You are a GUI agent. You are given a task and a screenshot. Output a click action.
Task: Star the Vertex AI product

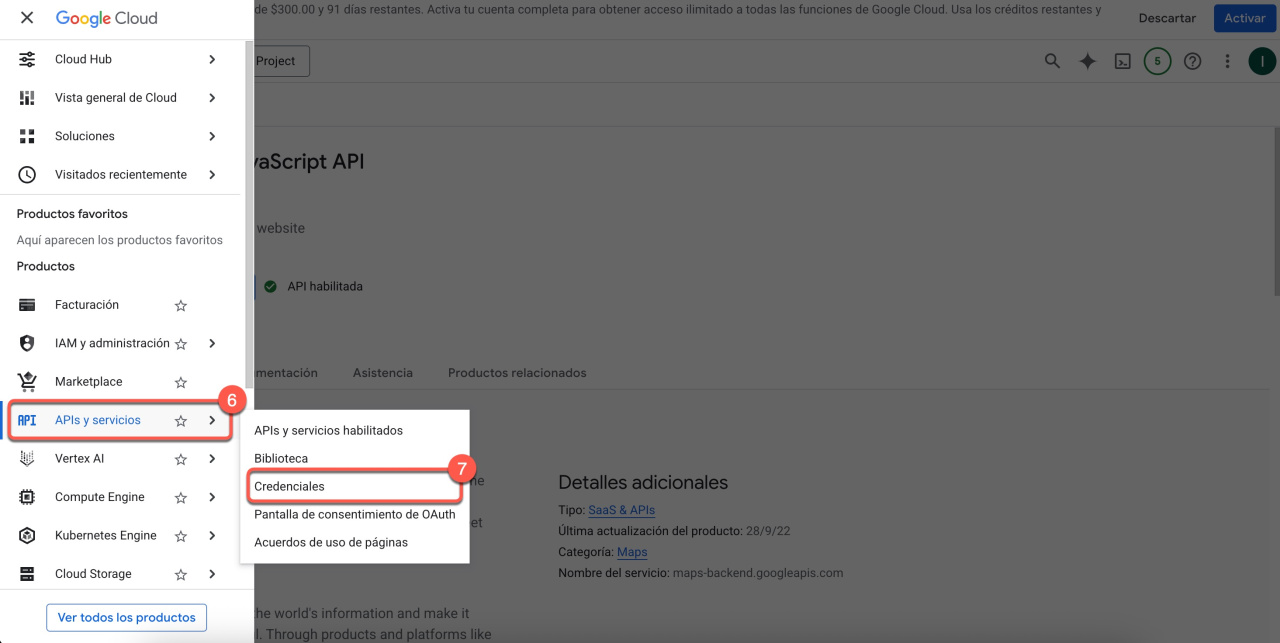(181, 459)
